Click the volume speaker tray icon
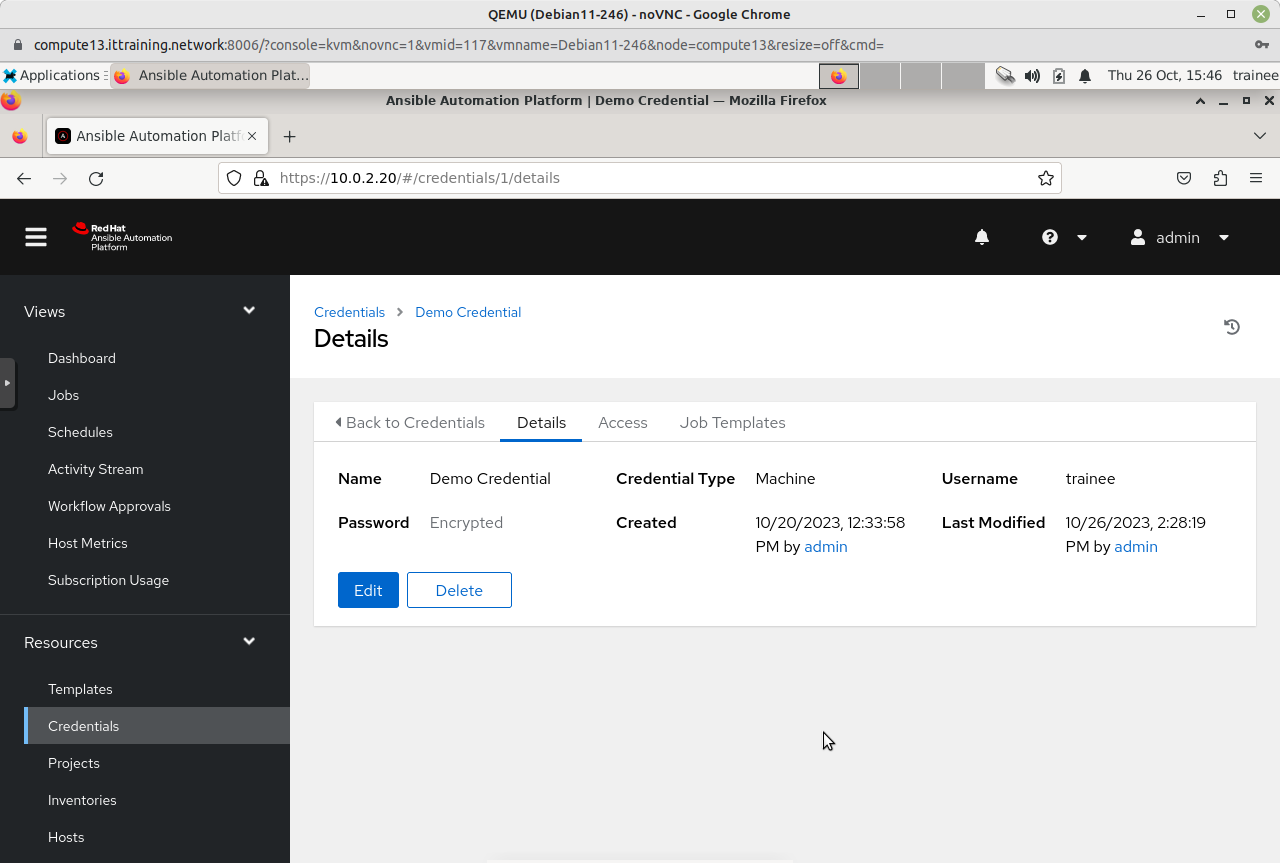This screenshot has width=1280, height=863. click(x=1032, y=76)
